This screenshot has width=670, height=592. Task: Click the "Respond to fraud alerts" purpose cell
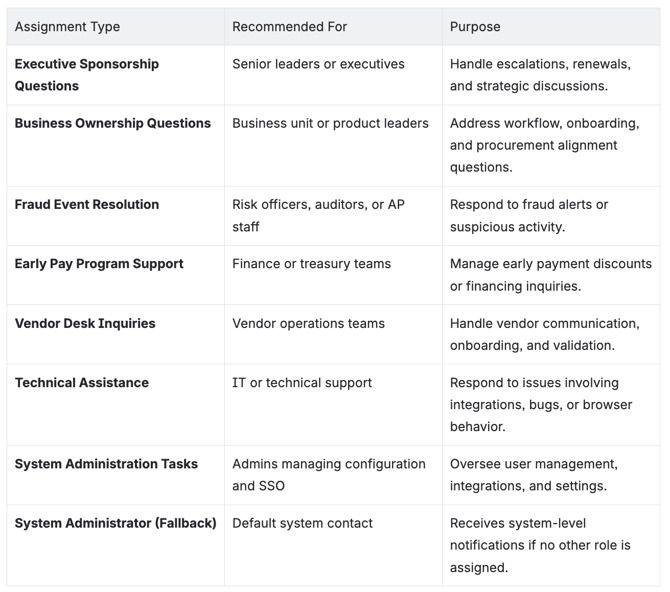(528, 215)
